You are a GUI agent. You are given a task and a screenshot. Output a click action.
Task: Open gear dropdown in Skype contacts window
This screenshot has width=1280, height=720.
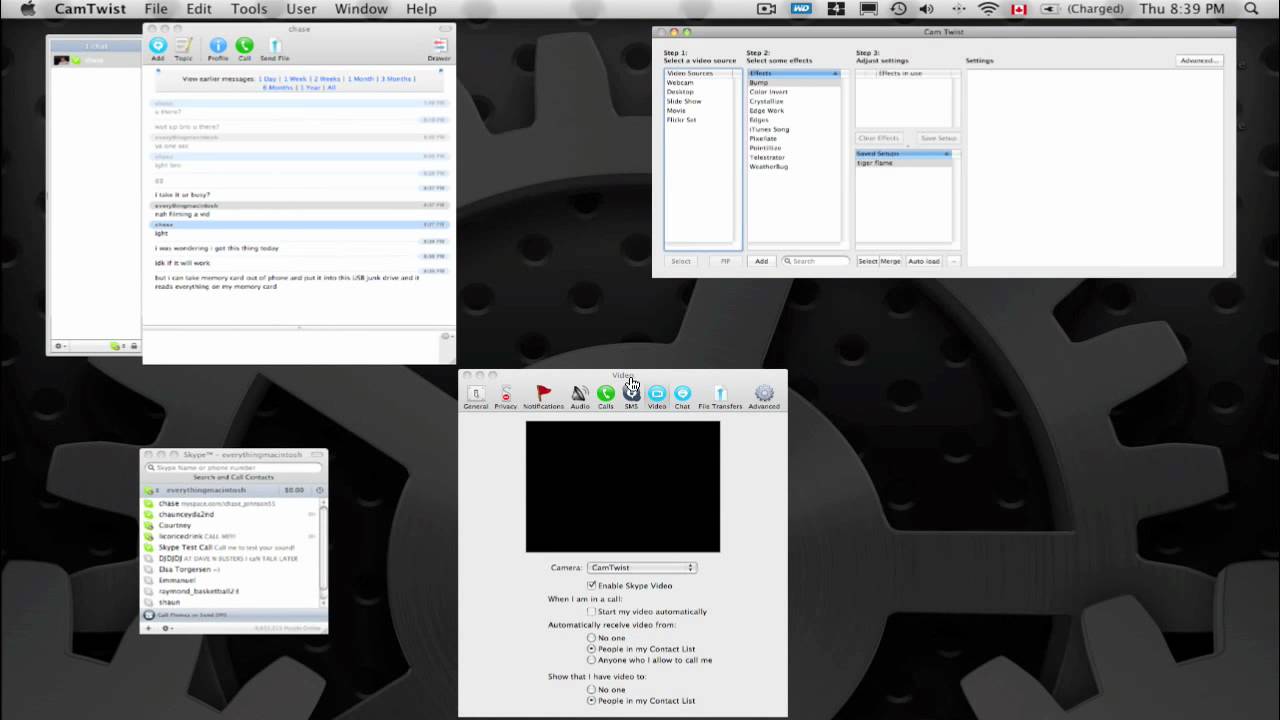coord(167,628)
